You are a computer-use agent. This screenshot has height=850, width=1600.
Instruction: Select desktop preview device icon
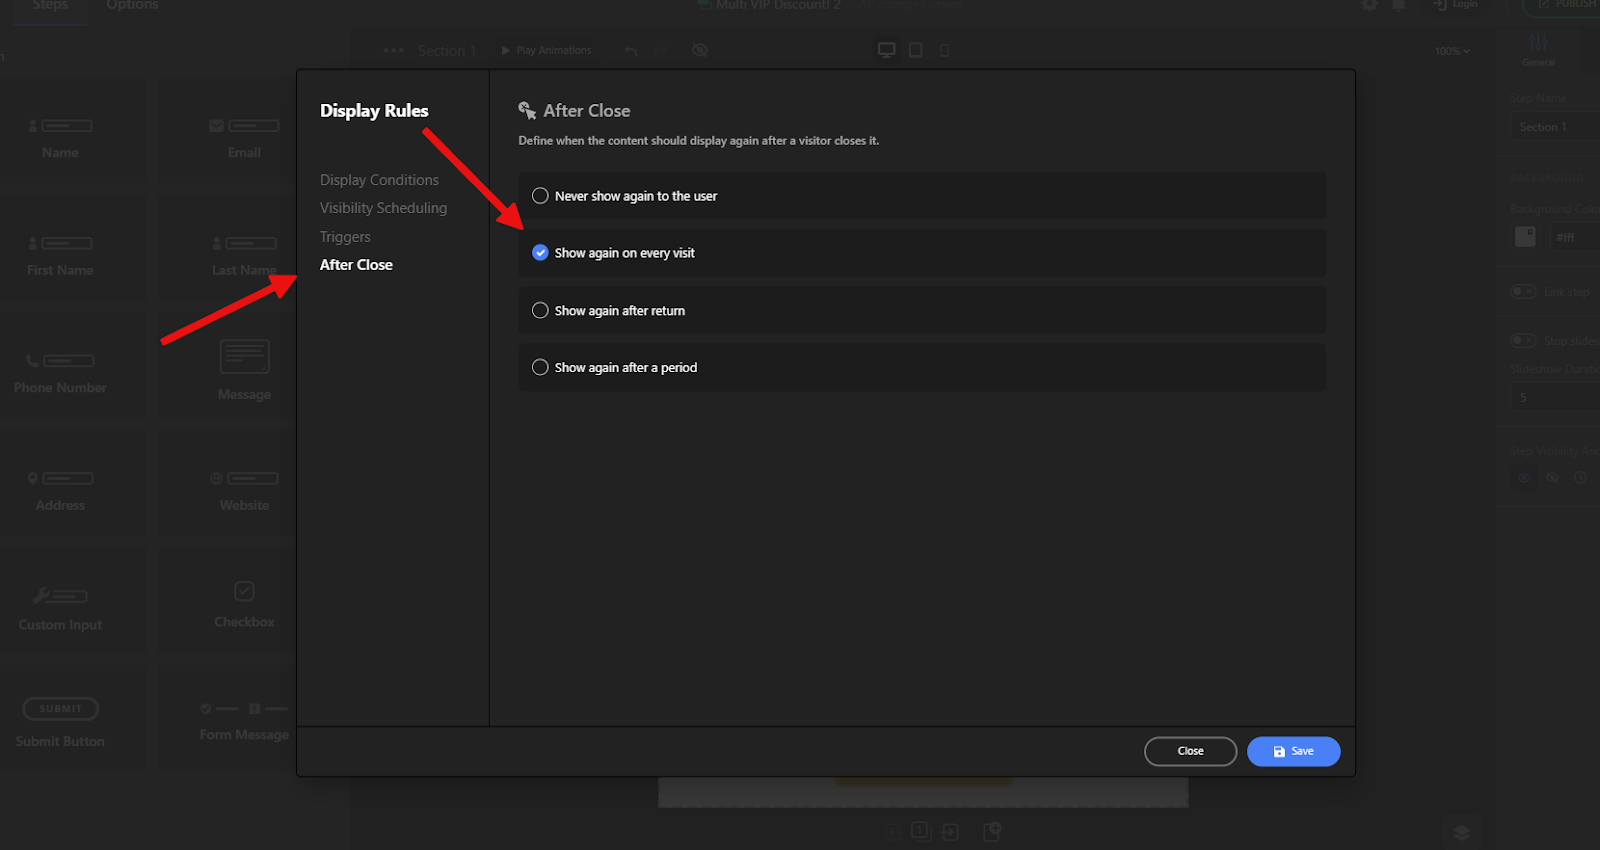[886, 50]
